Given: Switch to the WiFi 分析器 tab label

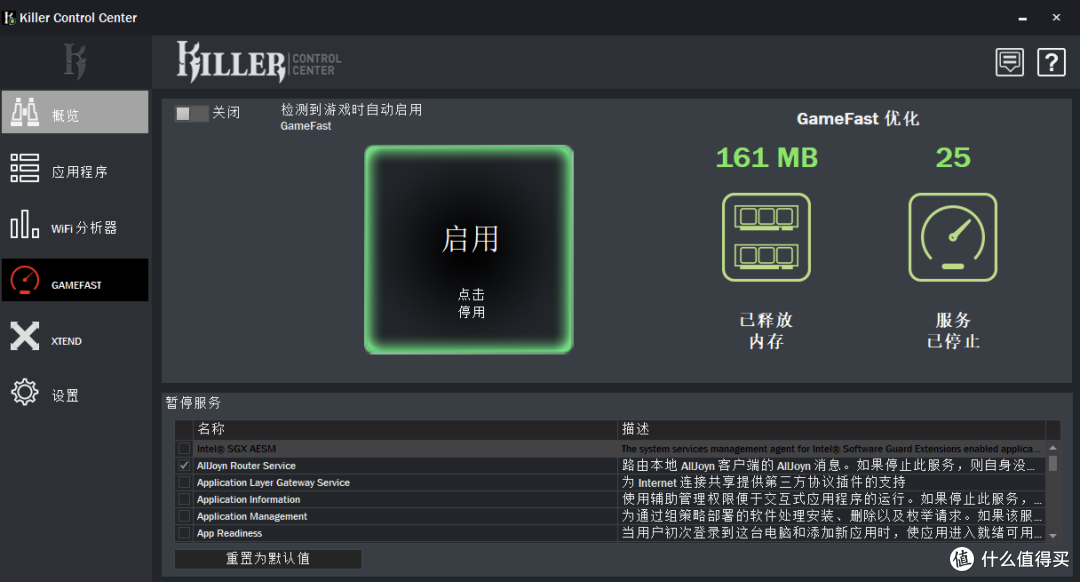Looking at the screenshot, I should click(84, 228).
